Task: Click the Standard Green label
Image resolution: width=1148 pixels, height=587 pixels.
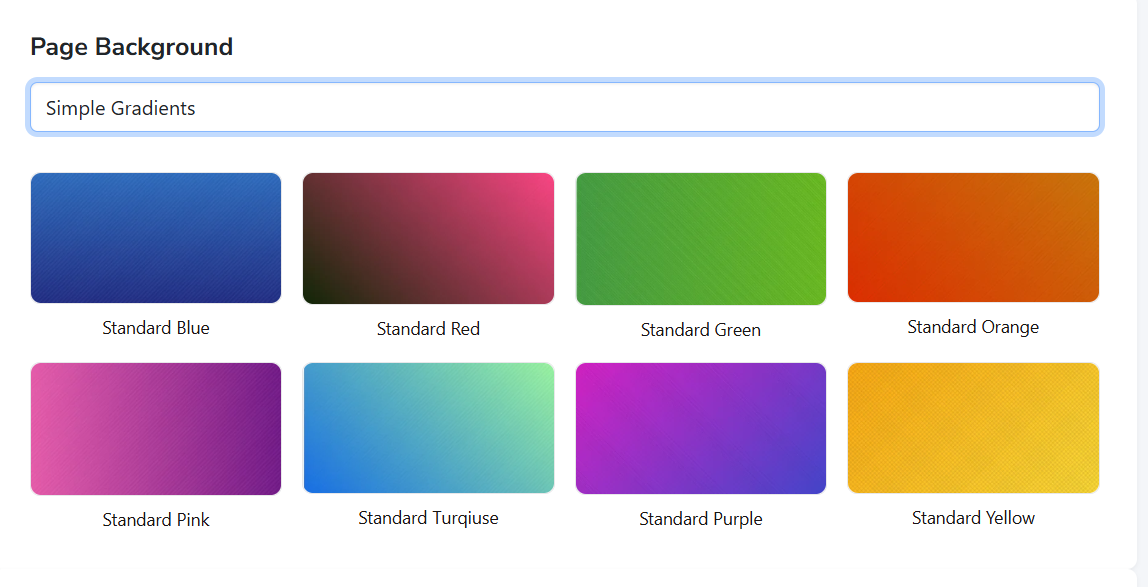Action: [700, 330]
